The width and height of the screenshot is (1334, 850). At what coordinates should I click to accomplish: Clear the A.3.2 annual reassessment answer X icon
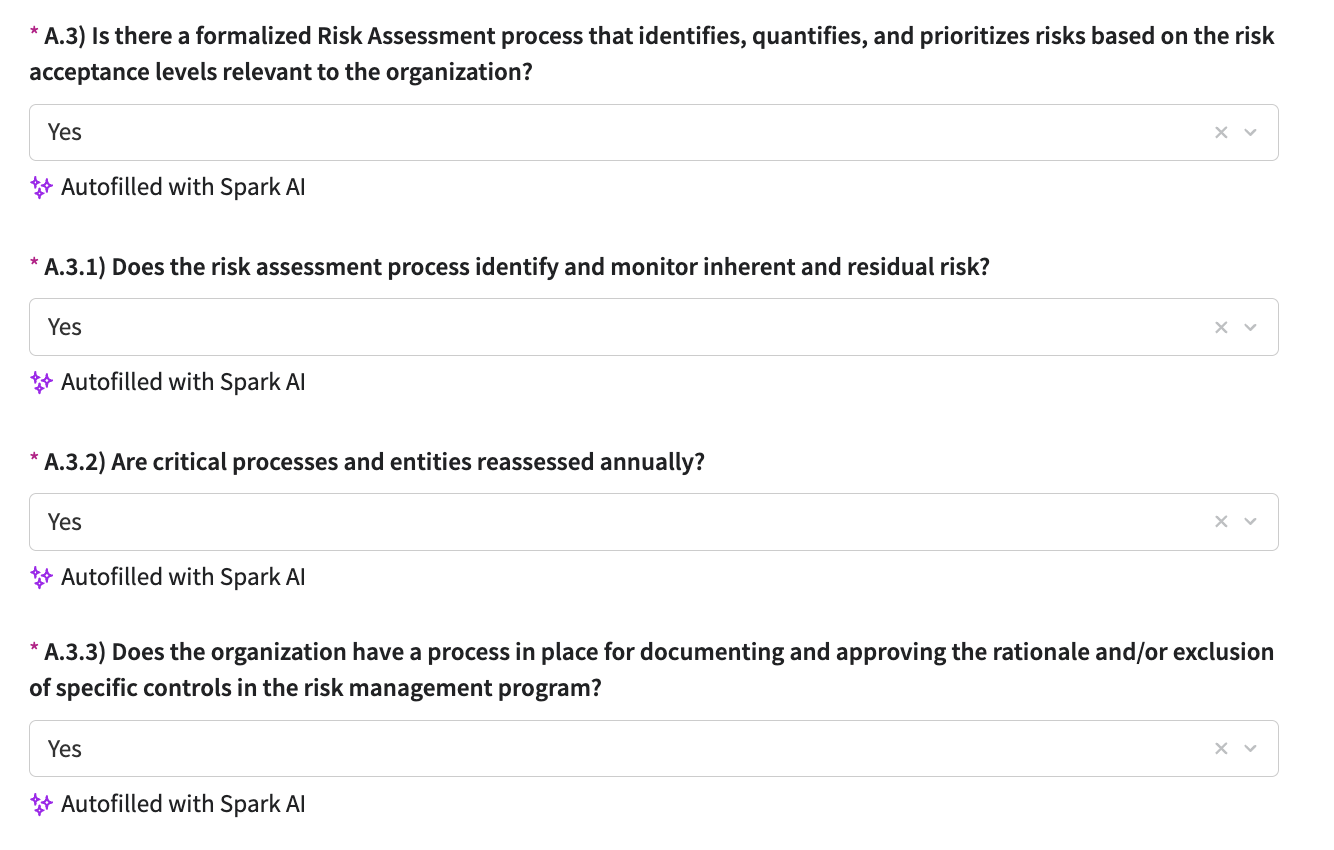click(x=1220, y=521)
